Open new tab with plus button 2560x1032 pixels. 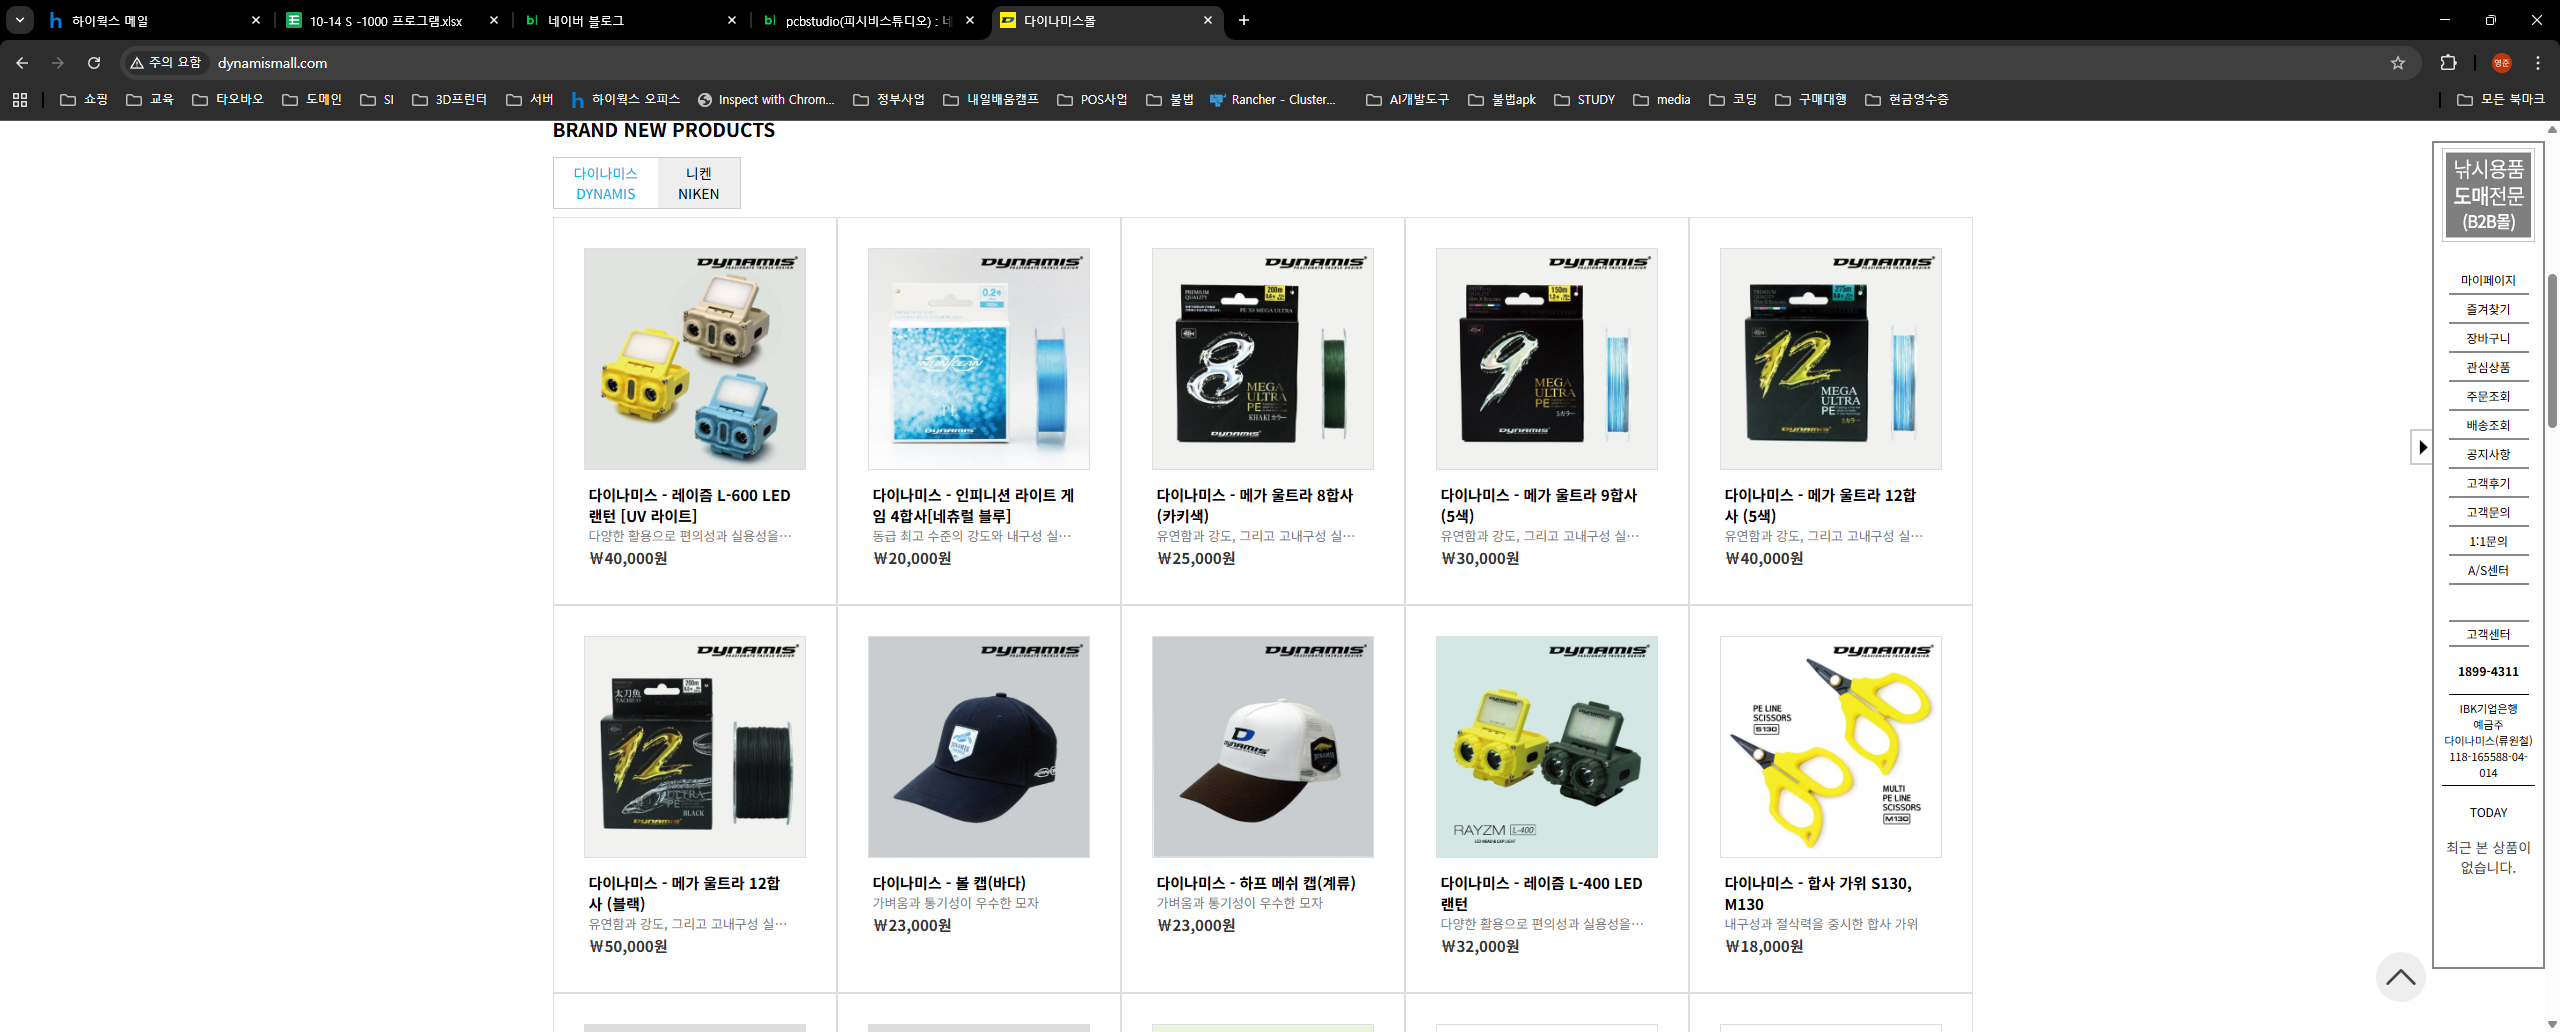(x=1244, y=20)
